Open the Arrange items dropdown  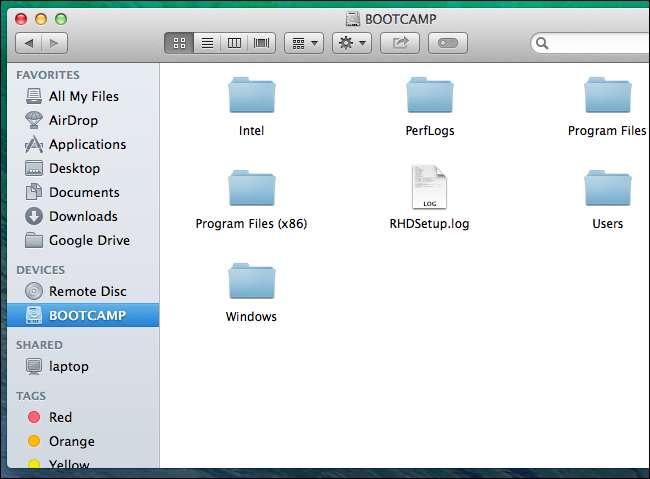pos(303,43)
